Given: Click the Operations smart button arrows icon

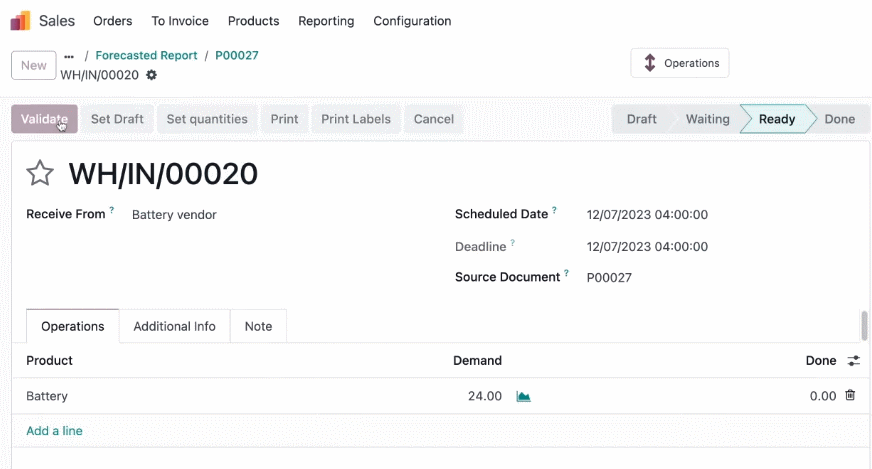Looking at the screenshot, I should 650,63.
